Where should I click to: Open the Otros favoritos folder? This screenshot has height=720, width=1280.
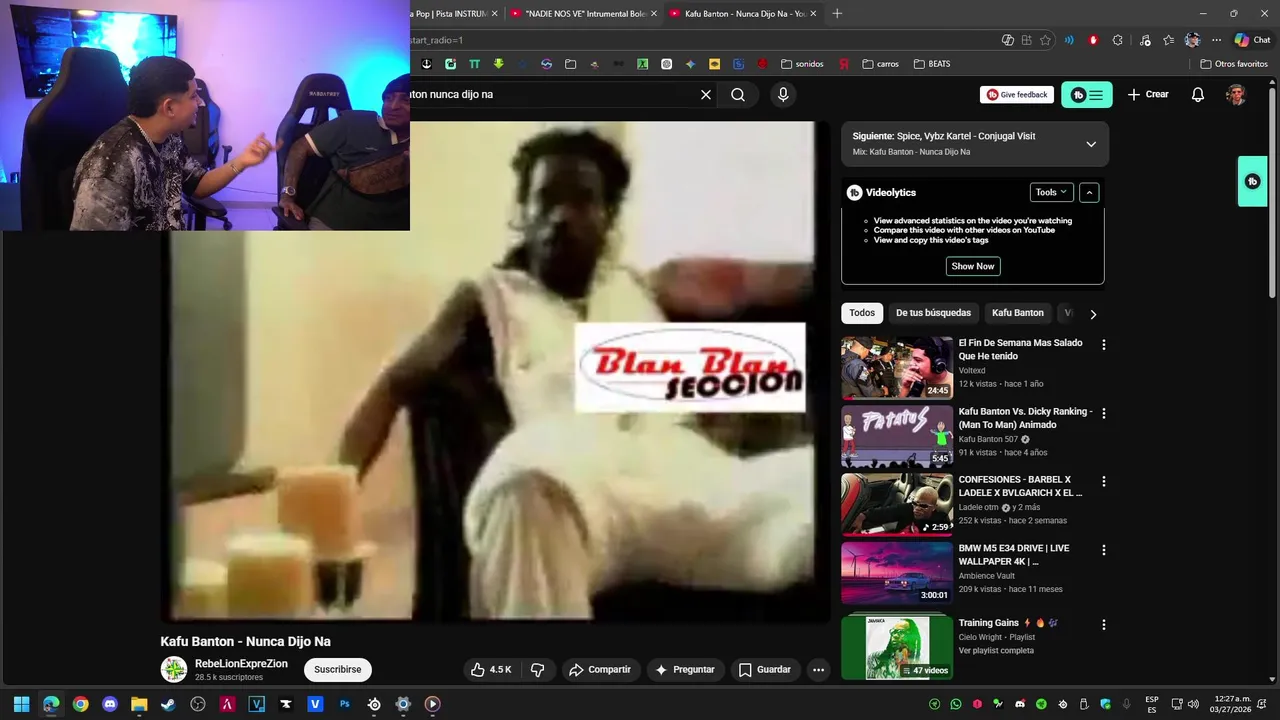pos(1234,64)
